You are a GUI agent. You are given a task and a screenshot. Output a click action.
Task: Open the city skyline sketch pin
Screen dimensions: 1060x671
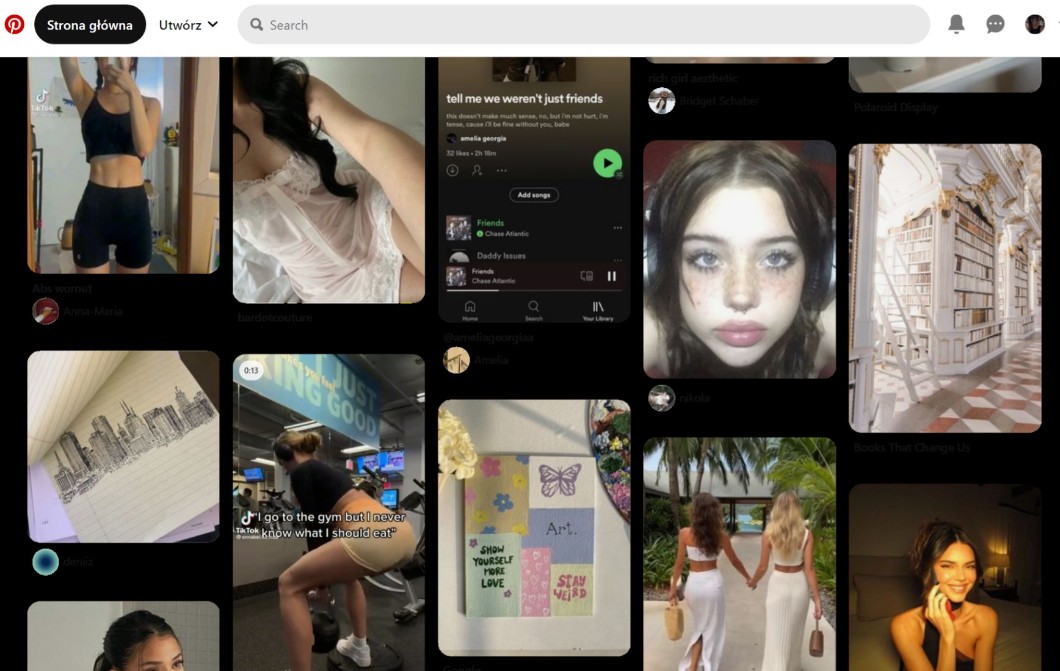click(123, 446)
